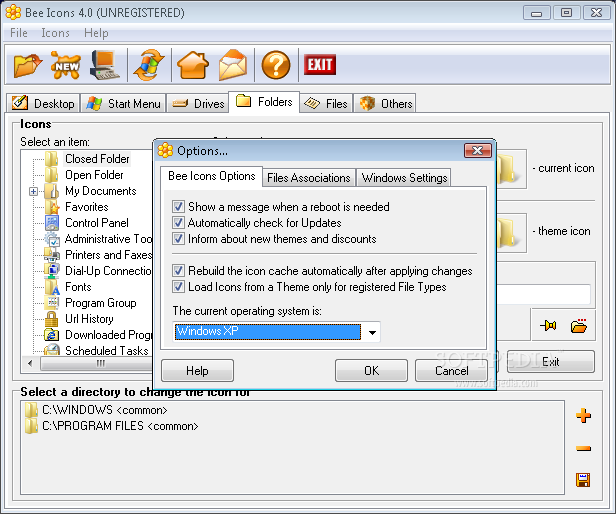Select the Folders tab

pyautogui.click(x=264, y=102)
